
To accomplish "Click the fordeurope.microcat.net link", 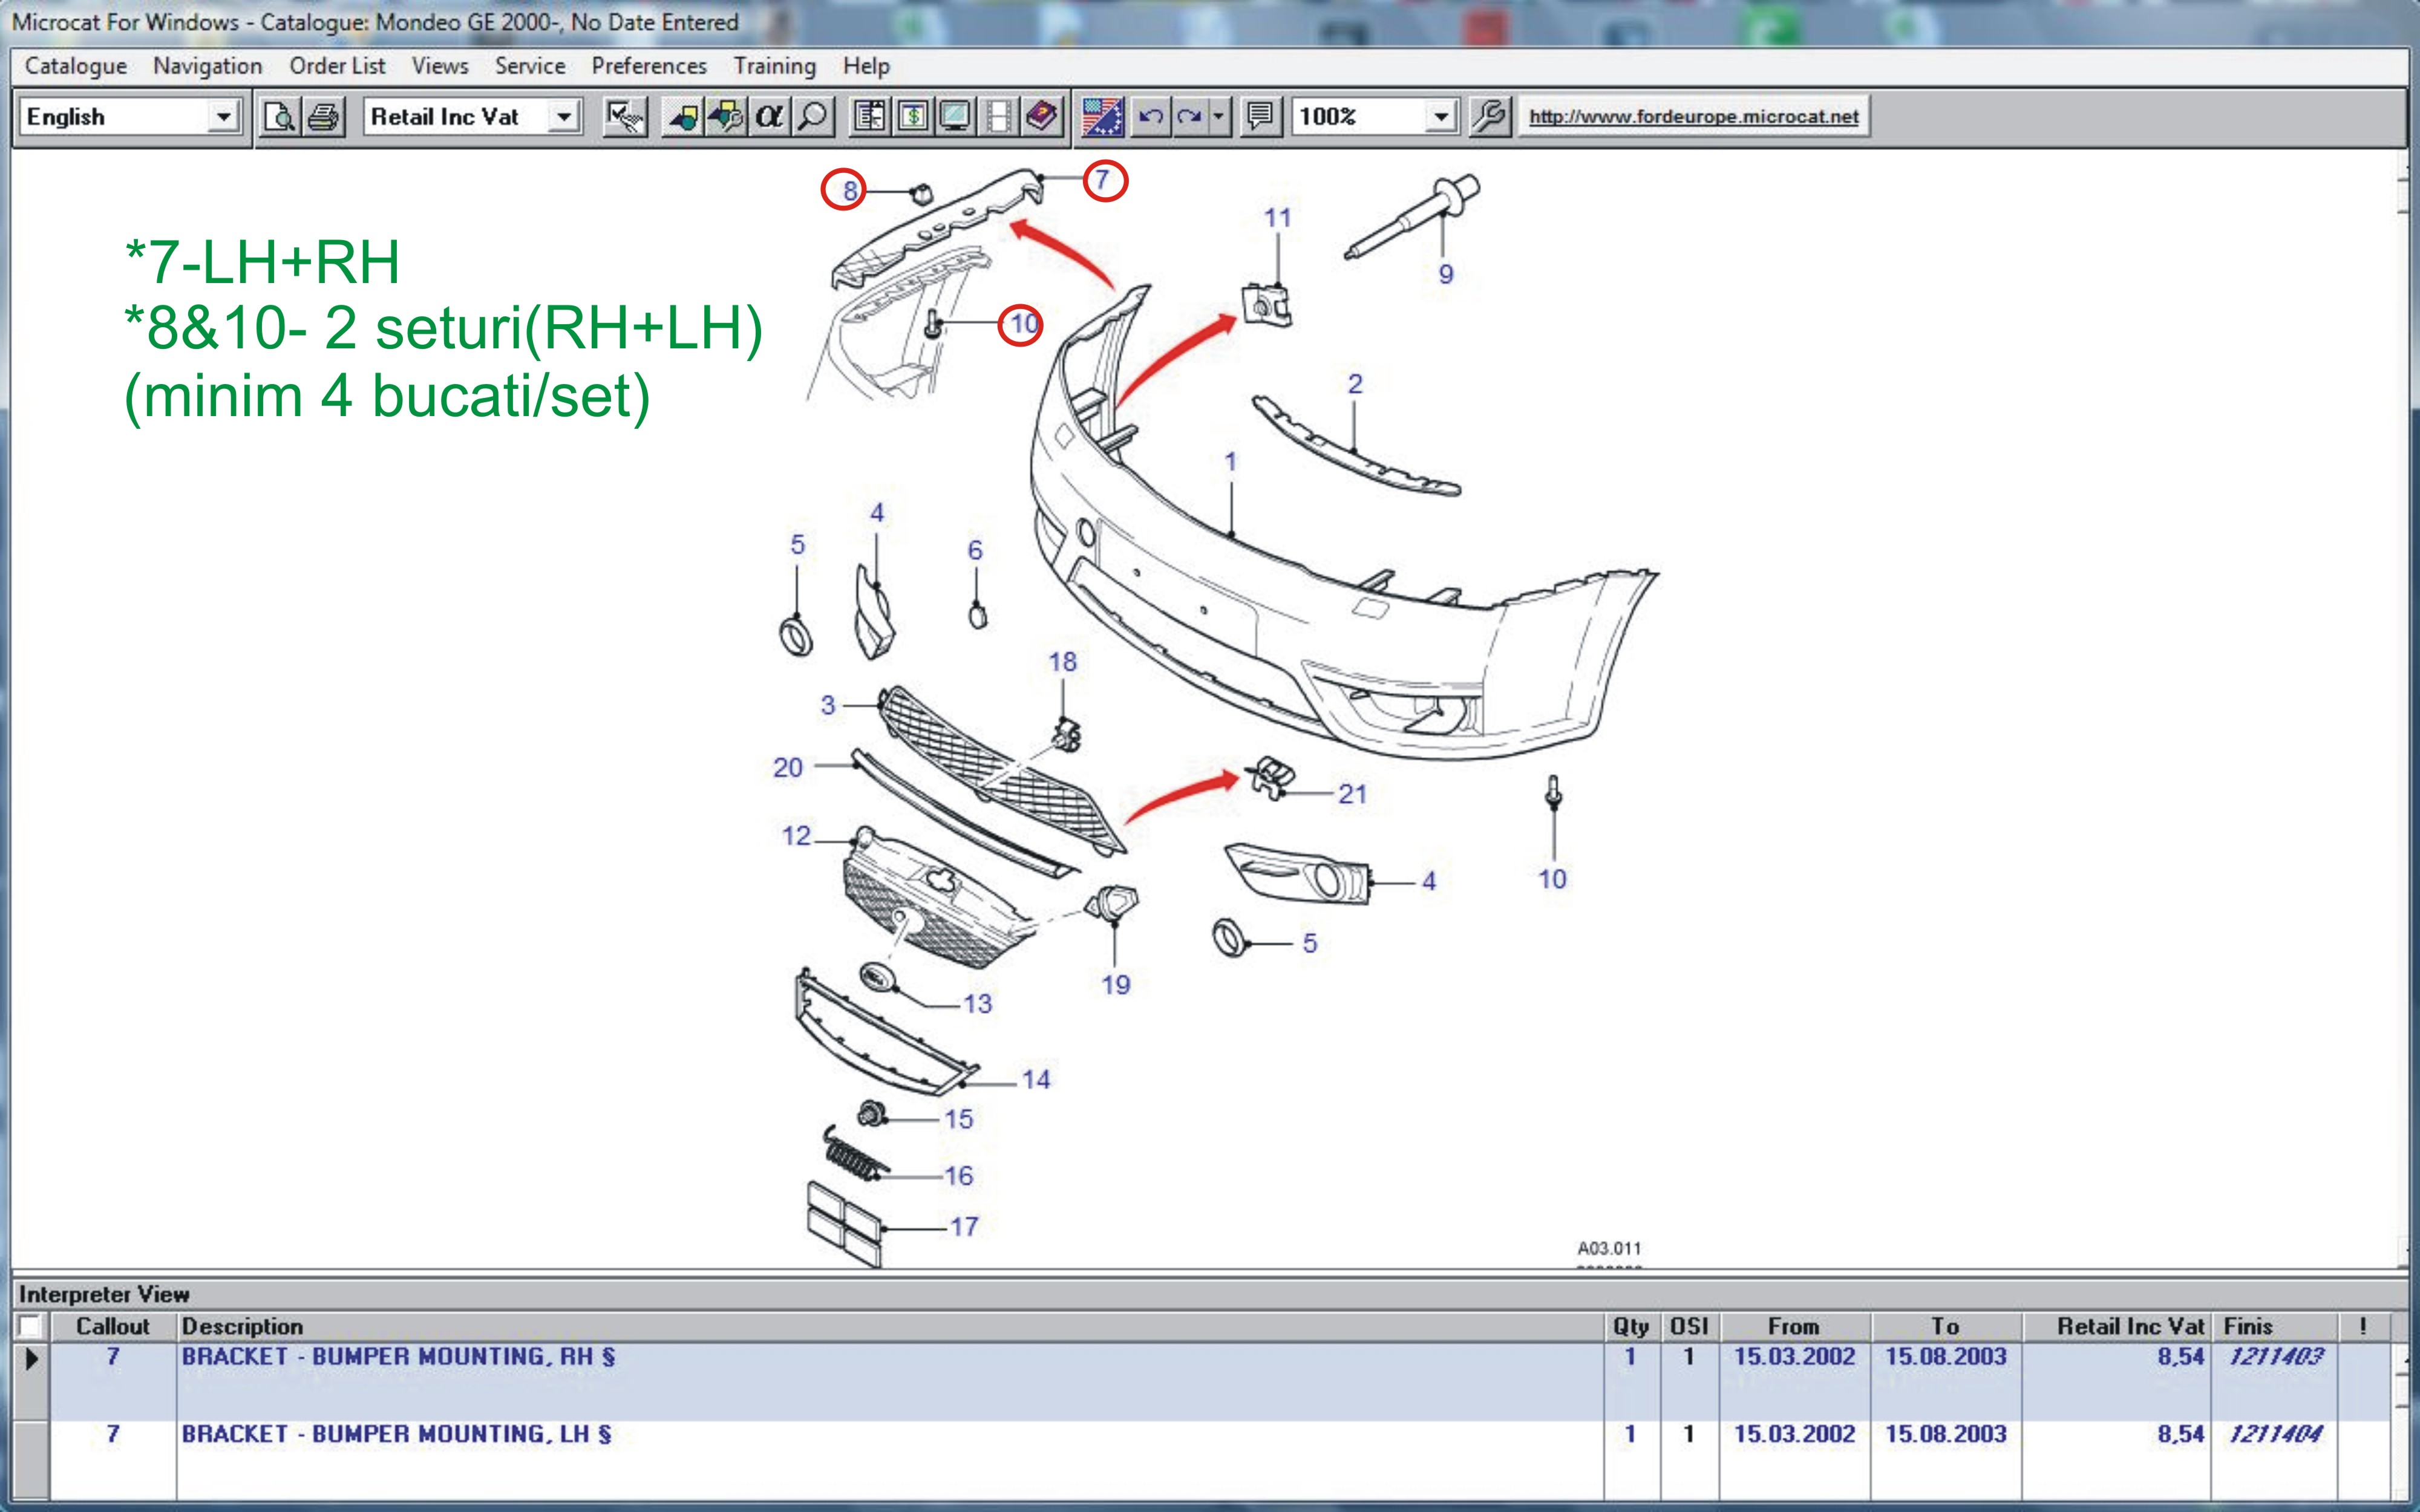I will (x=1693, y=117).
